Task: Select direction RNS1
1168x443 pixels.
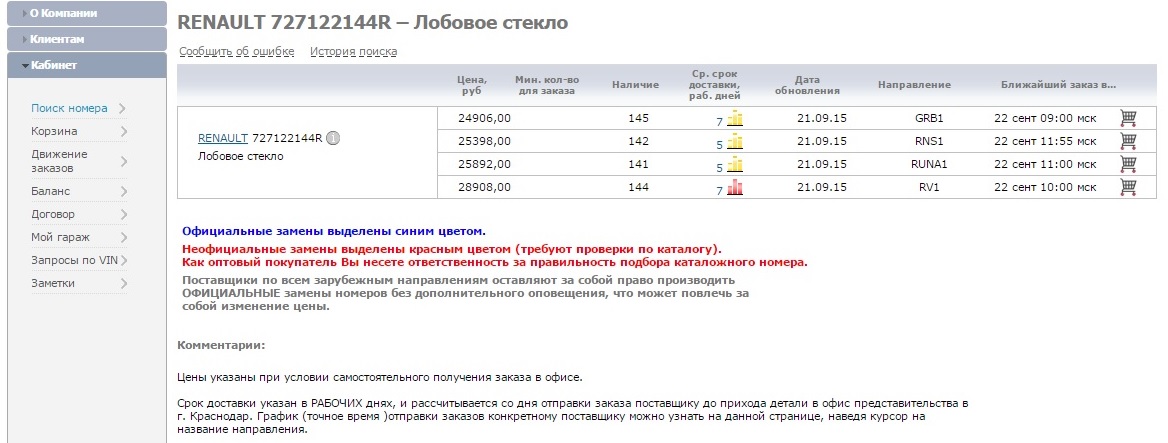Action: click(x=929, y=141)
